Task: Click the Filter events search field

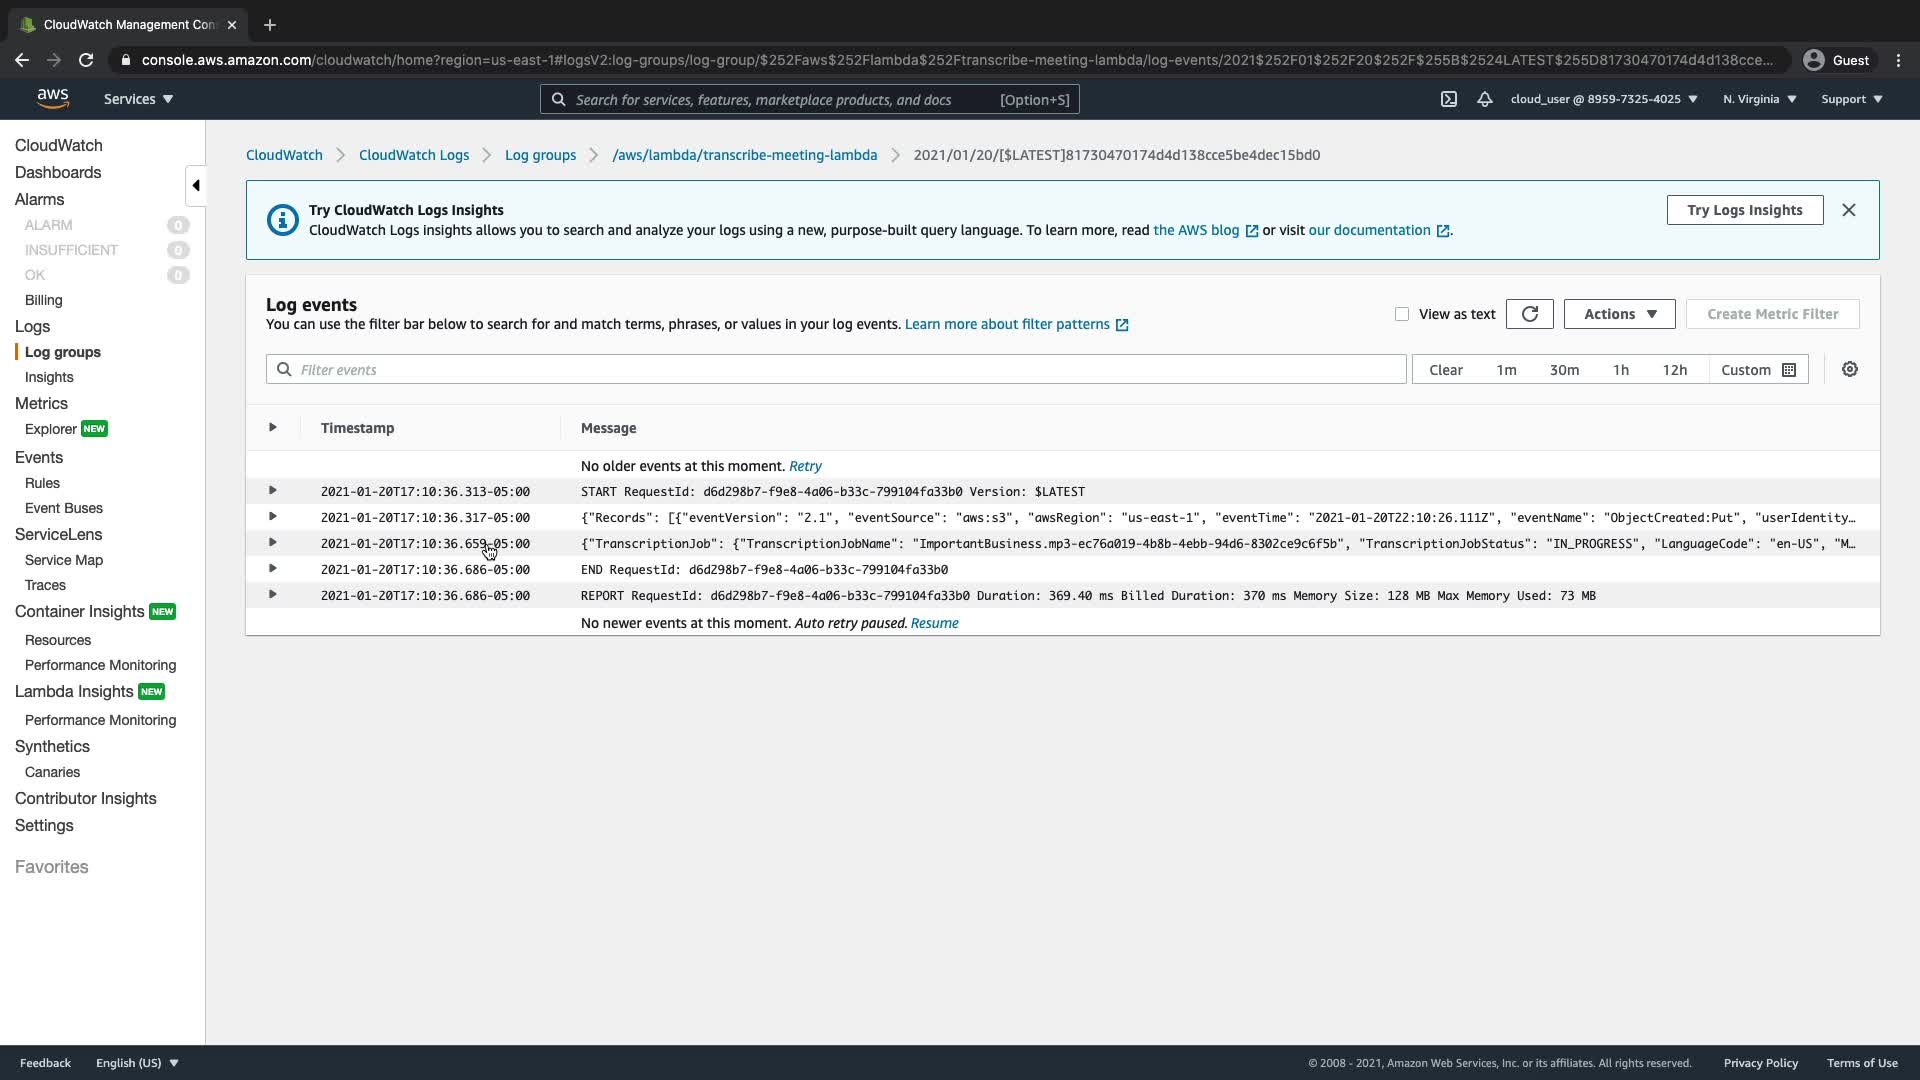Action: click(x=836, y=370)
